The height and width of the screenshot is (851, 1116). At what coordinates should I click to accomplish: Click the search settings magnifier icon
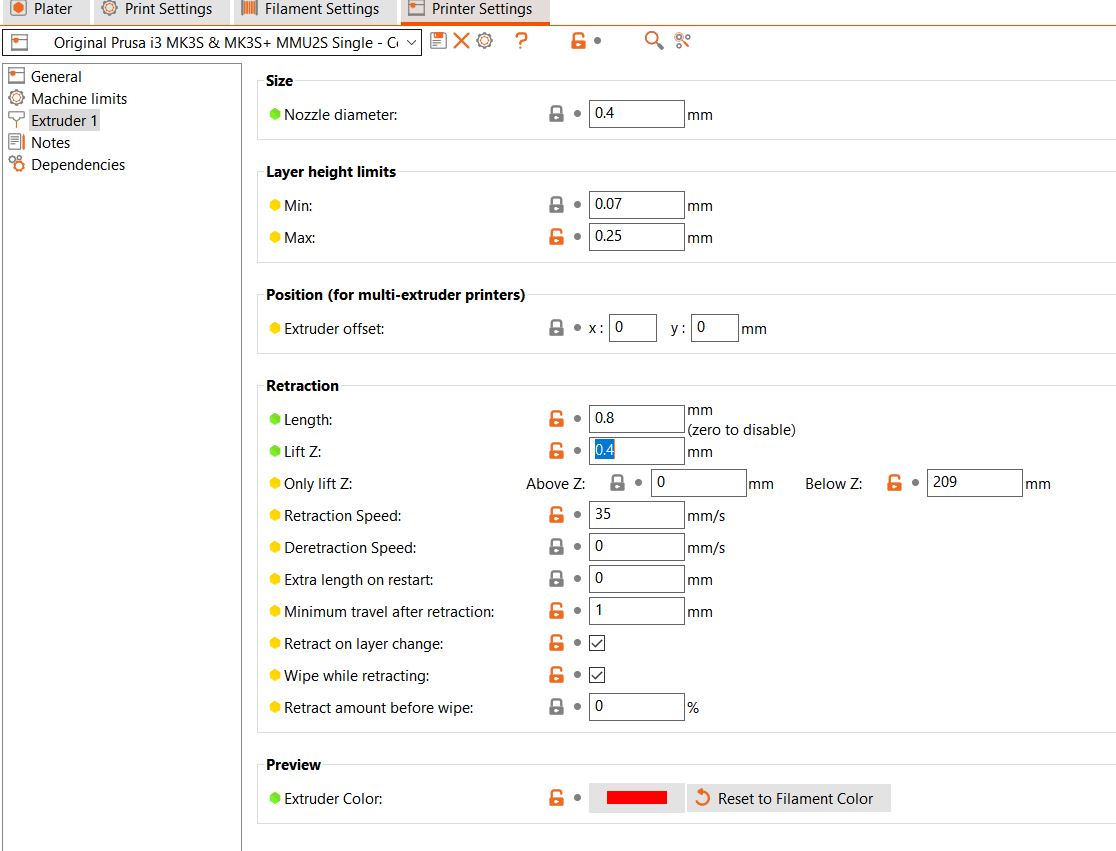[x=654, y=41]
